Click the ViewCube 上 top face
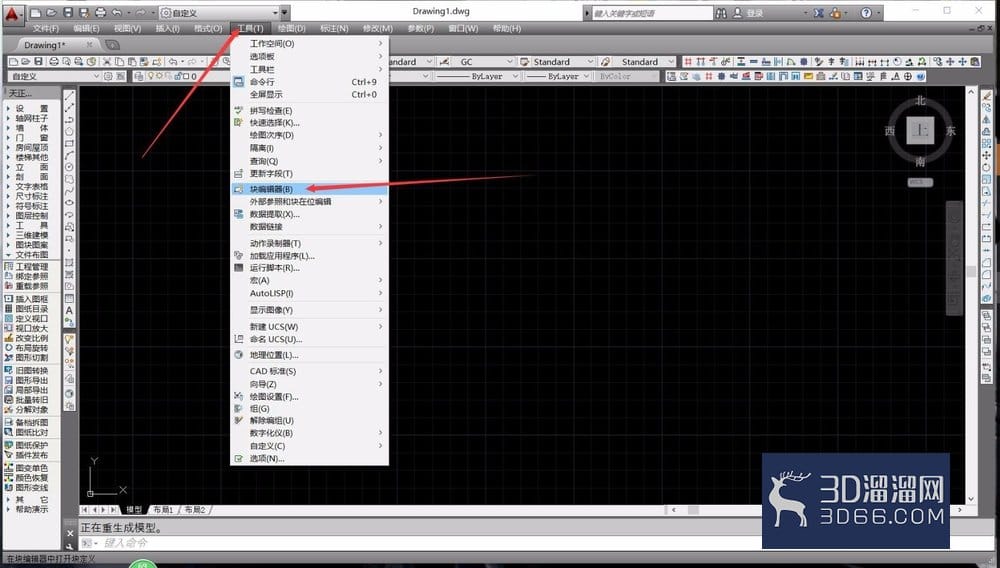Image resolution: width=1000 pixels, height=568 pixels. [920, 130]
